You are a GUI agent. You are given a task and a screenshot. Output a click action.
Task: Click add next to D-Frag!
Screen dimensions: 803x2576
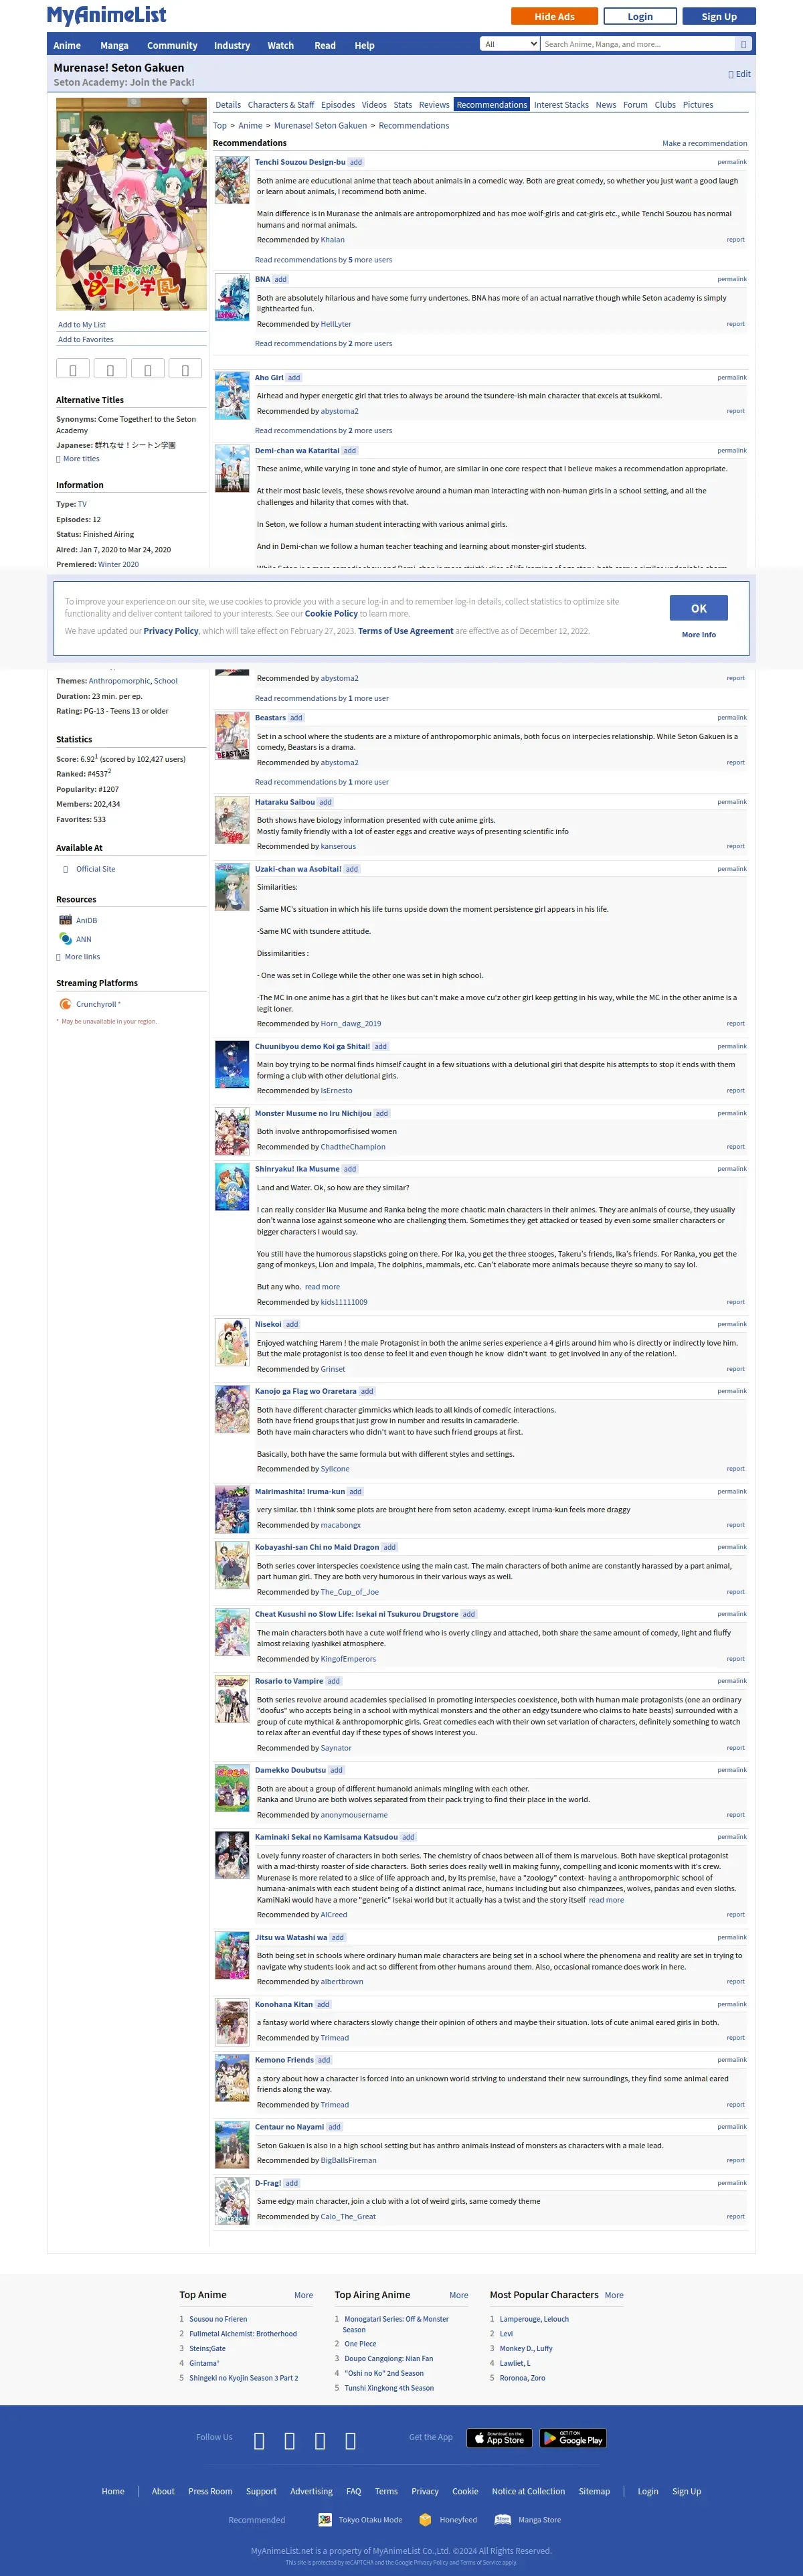[291, 2183]
